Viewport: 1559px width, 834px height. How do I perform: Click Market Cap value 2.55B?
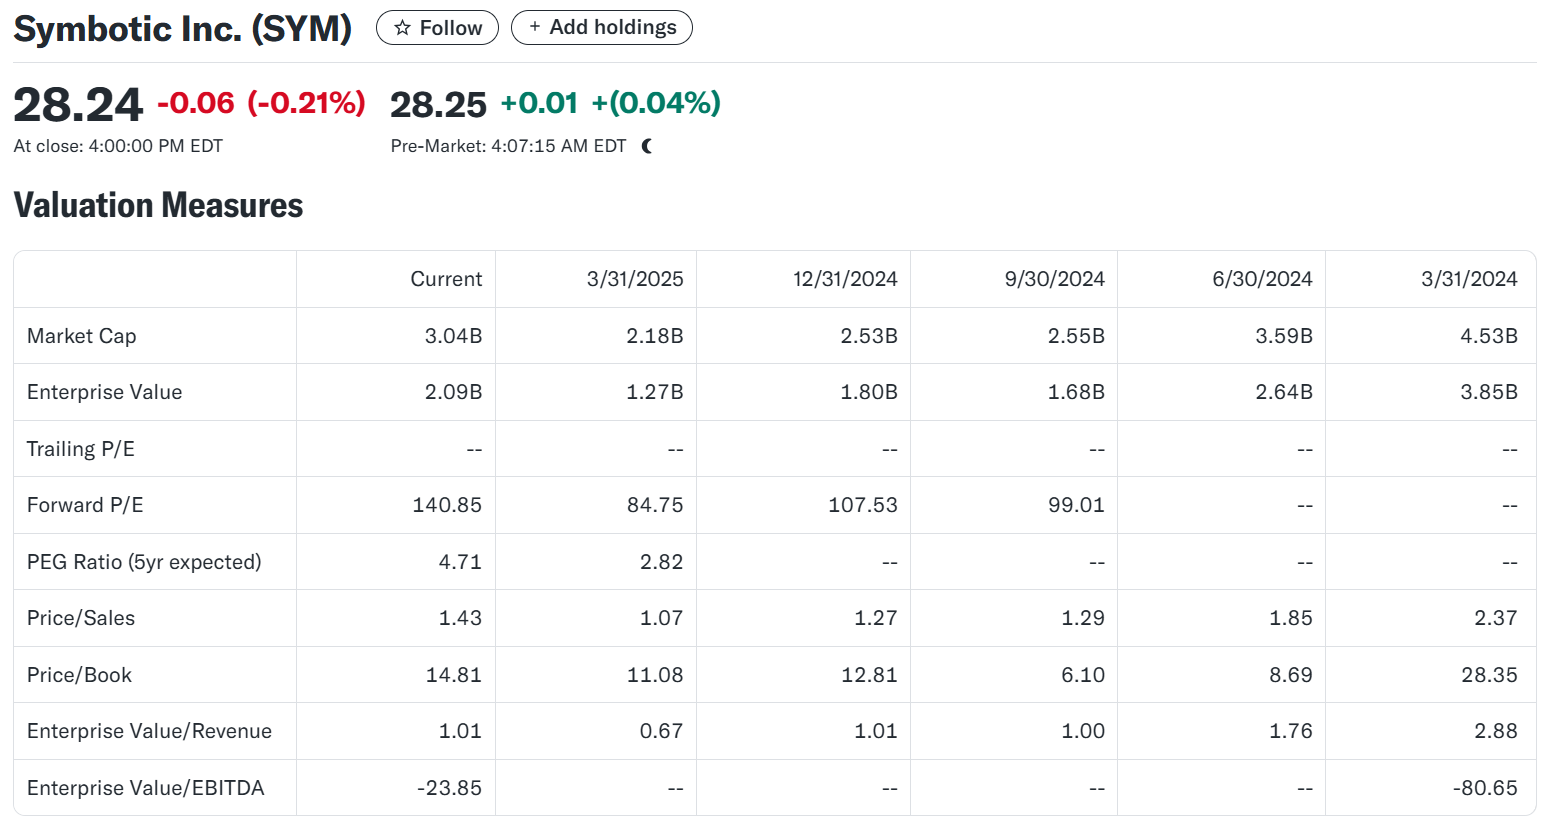click(x=1076, y=336)
